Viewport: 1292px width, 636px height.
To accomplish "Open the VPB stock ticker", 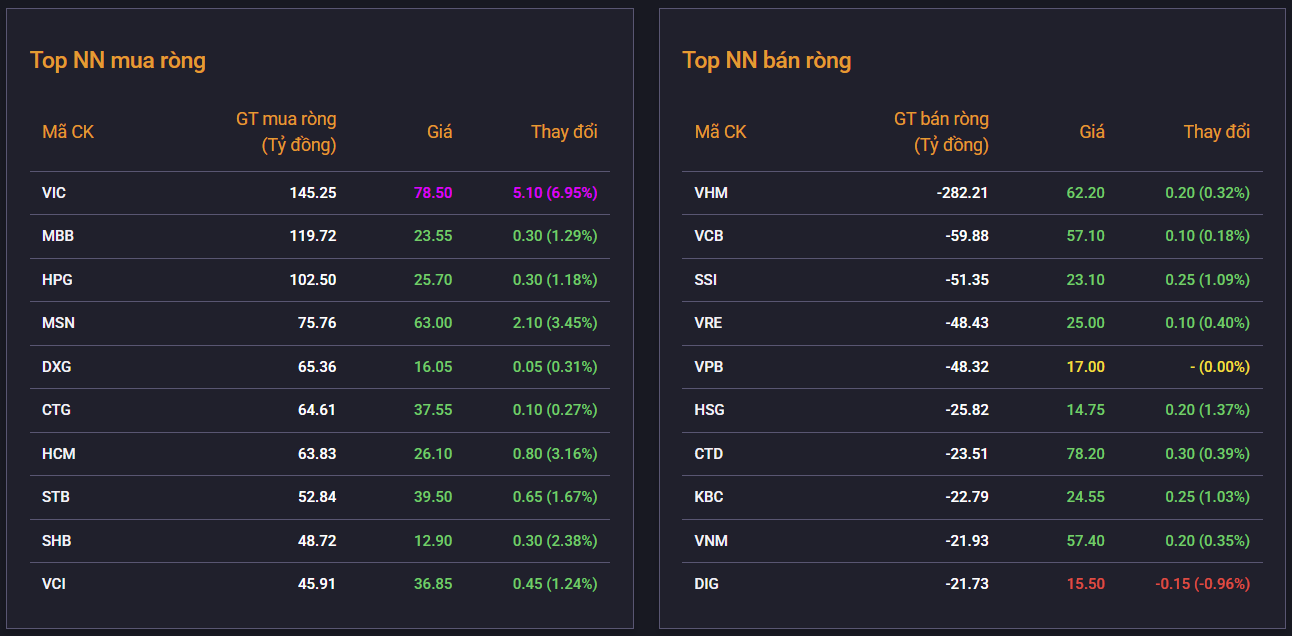I will (x=709, y=367).
